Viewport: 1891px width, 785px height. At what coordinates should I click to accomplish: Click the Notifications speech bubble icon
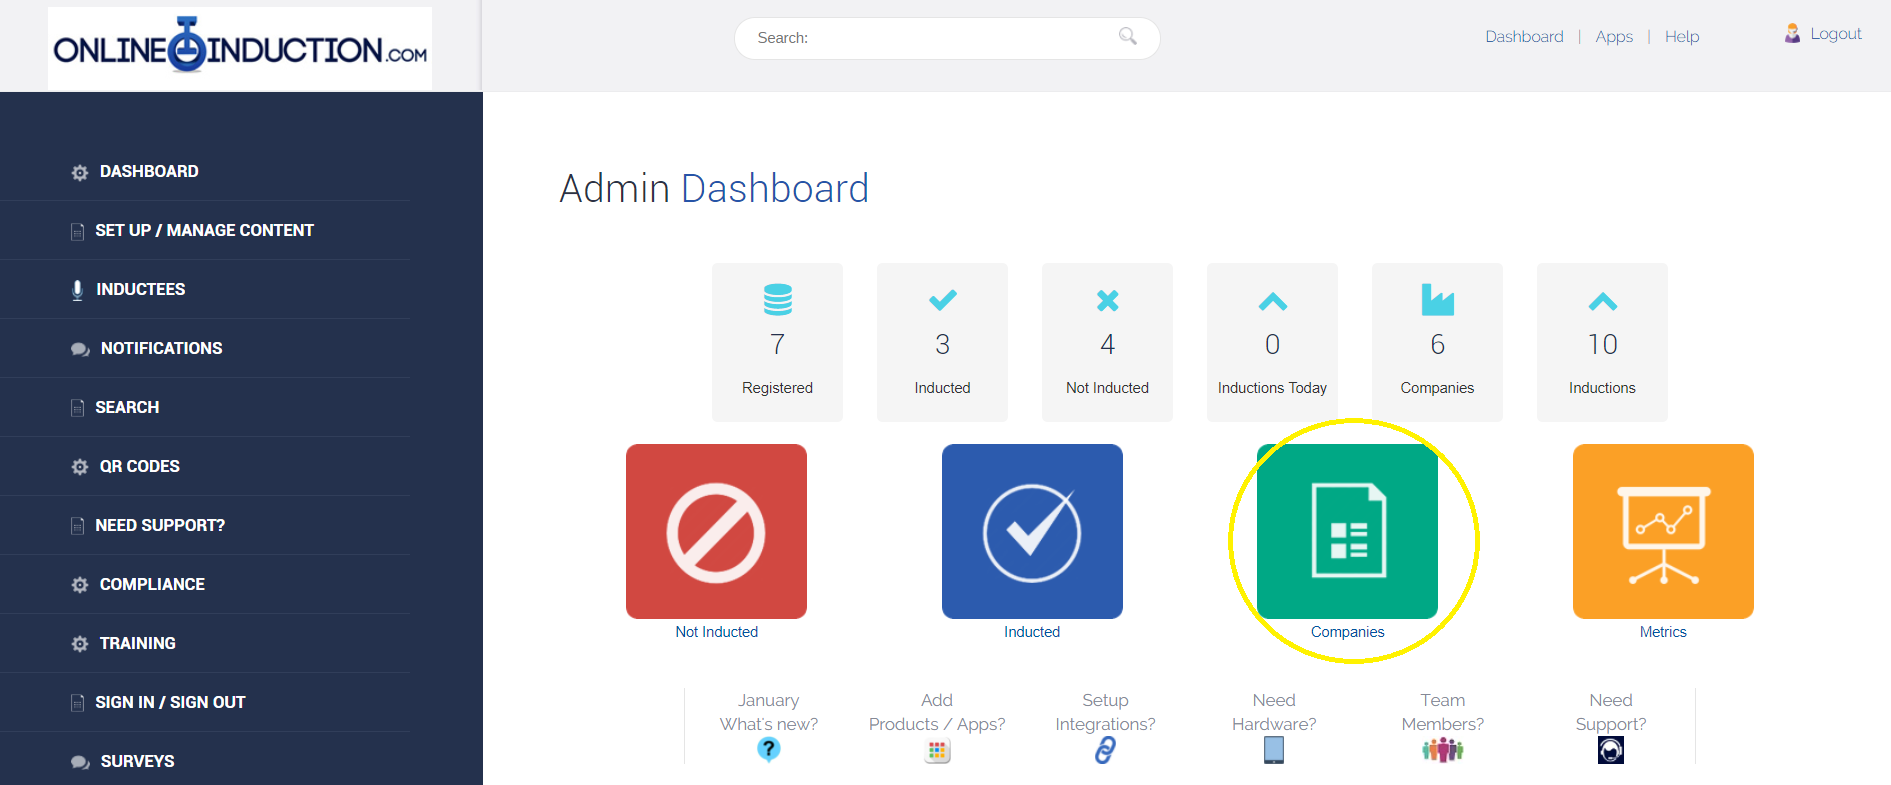80,349
